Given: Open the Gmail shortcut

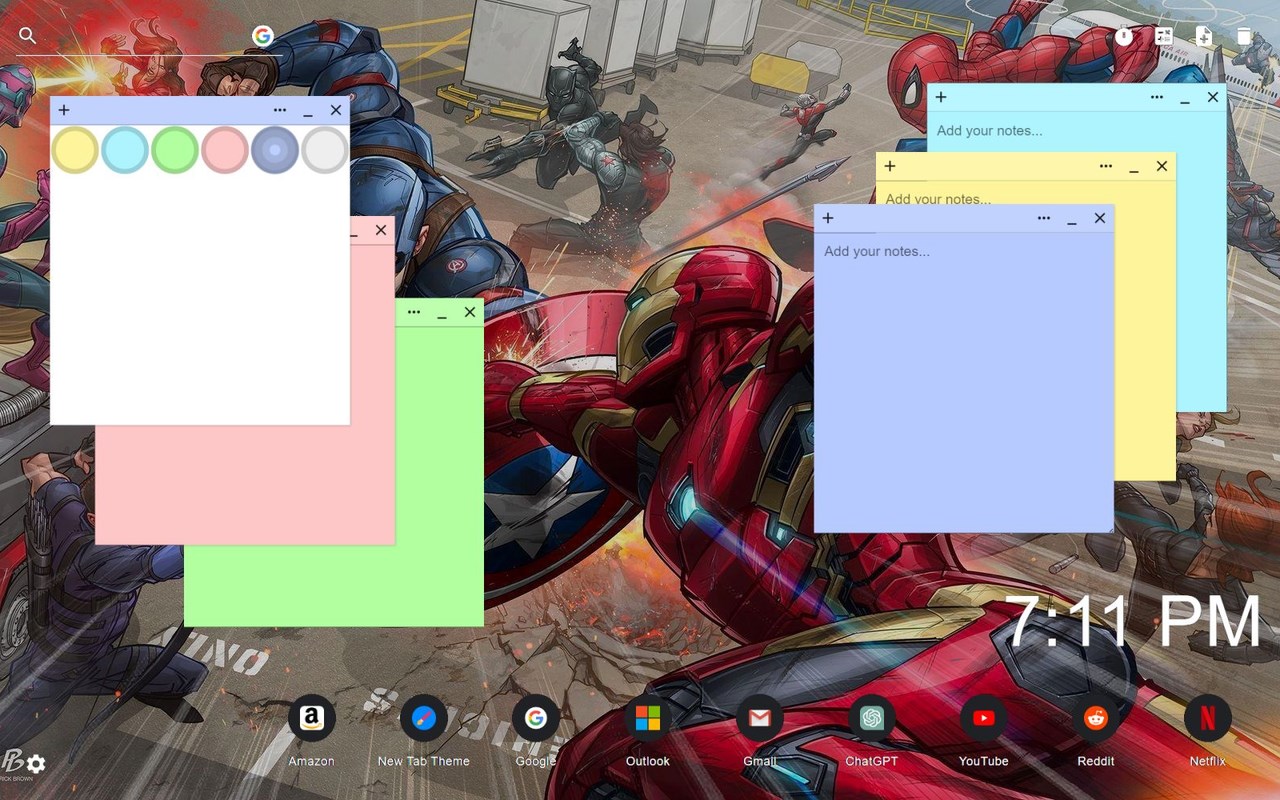Looking at the screenshot, I should pyautogui.click(x=759, y=718).
